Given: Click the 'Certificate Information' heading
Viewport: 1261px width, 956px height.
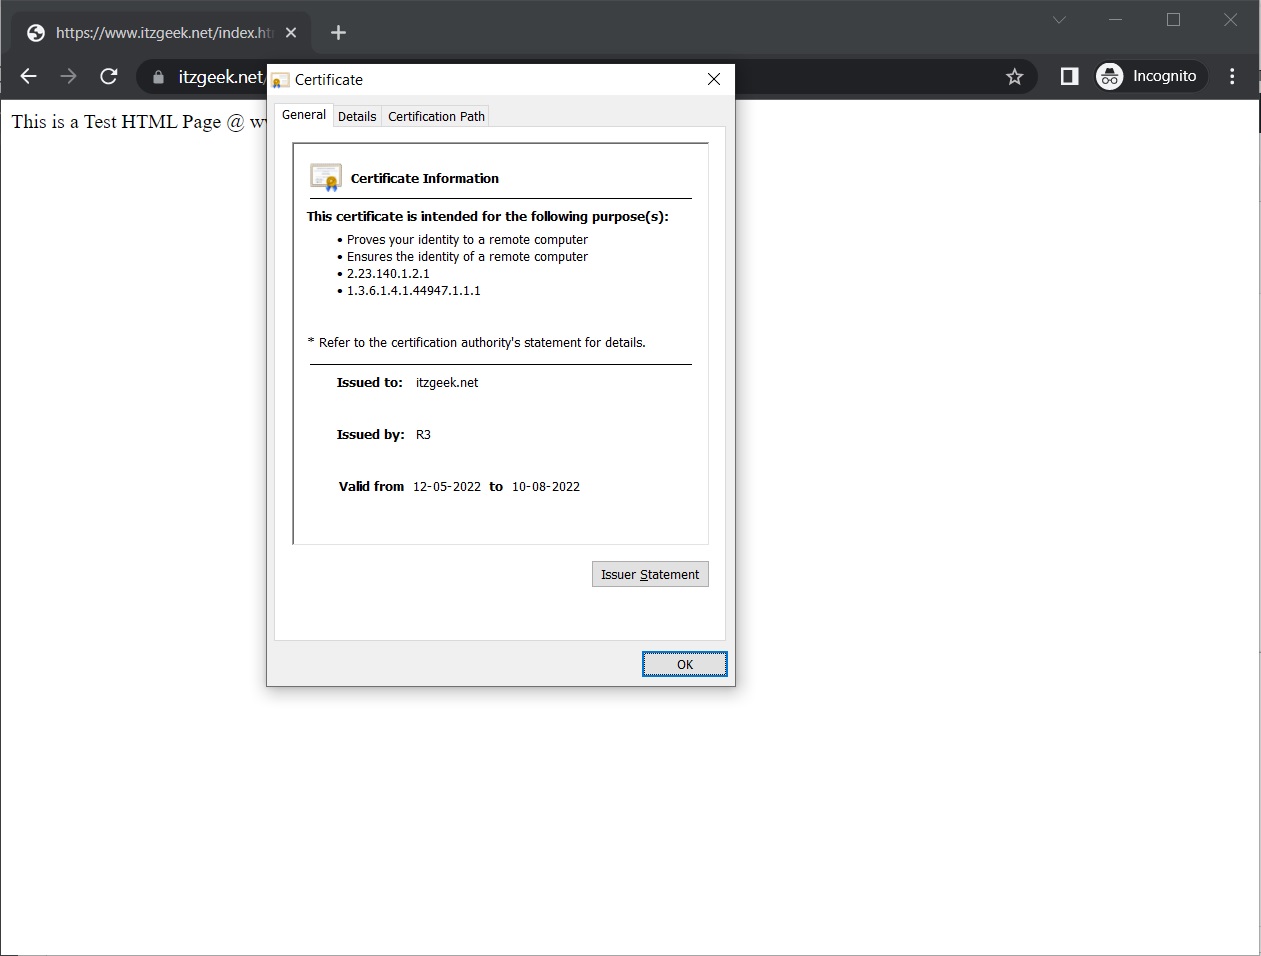Looking at the screenshot, I should 425,179.
